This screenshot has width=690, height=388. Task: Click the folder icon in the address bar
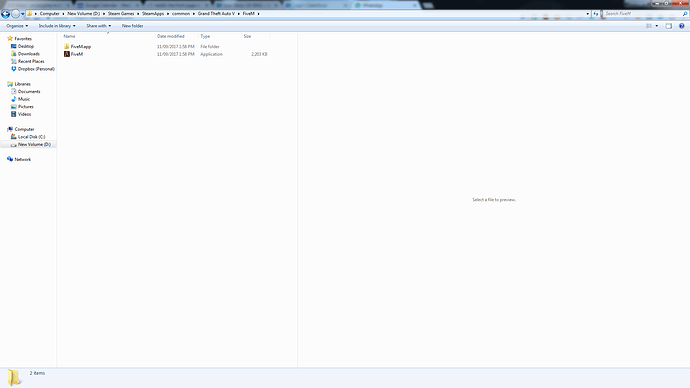pos(29,14)
